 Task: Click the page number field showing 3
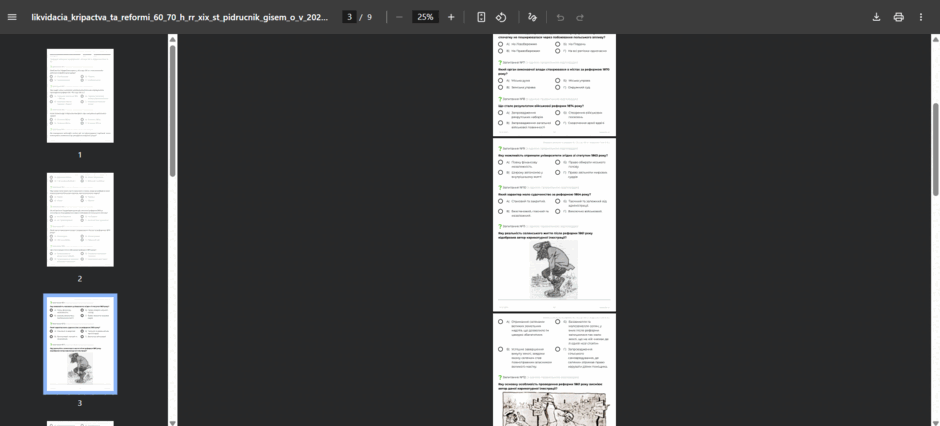pyautogui.click(x=350, y=17)
